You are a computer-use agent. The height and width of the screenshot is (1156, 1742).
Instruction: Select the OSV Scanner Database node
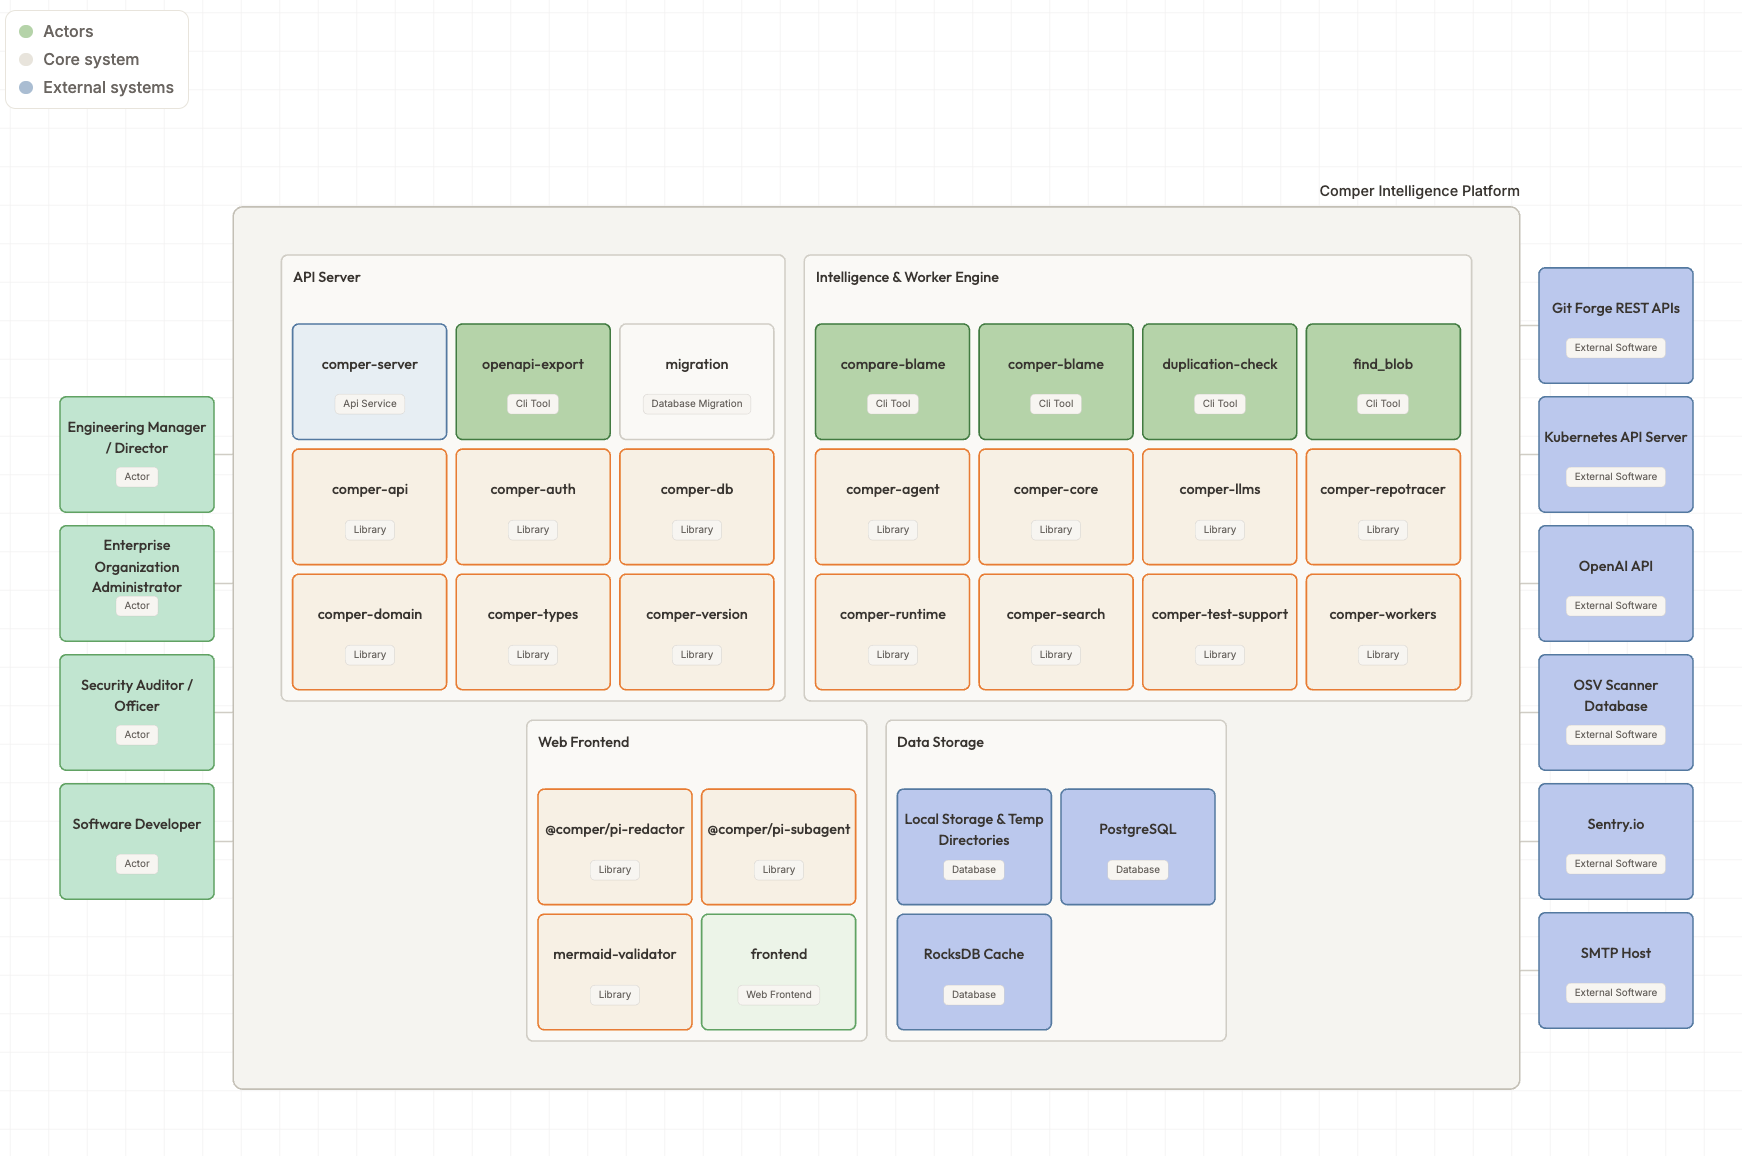pos(1616,713)
